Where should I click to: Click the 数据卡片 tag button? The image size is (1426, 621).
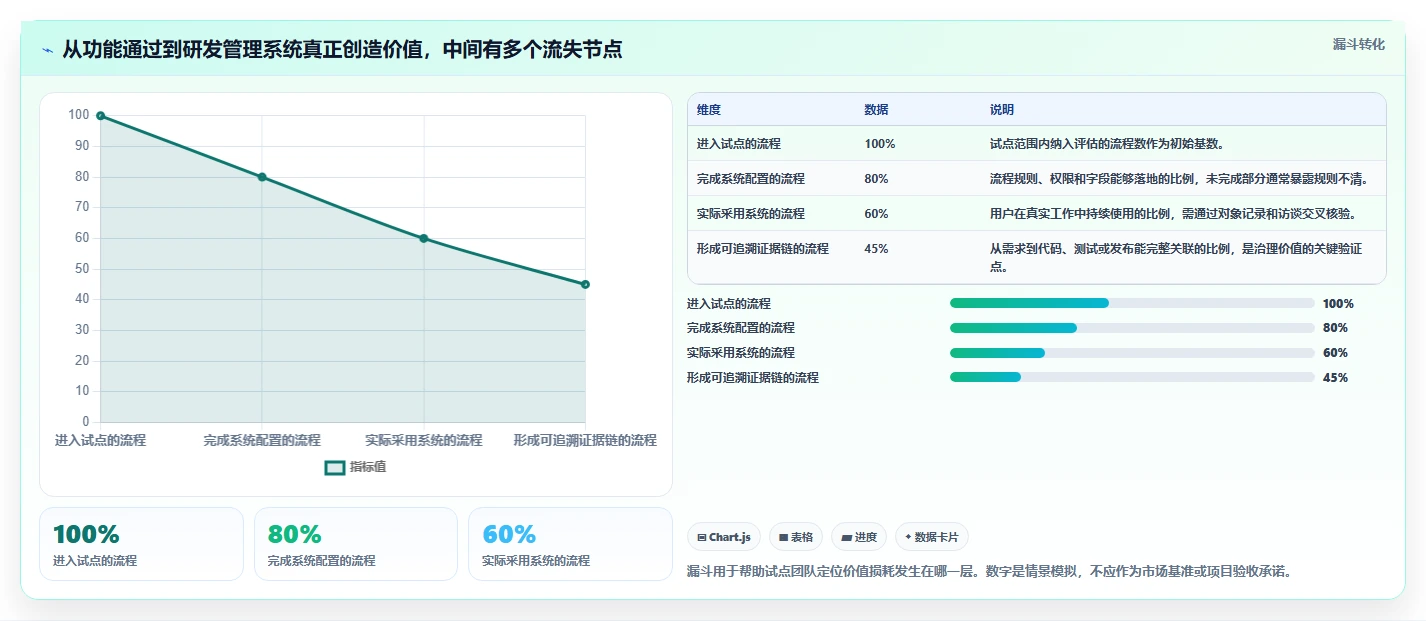pyautogui.click(x=932, y=537)
